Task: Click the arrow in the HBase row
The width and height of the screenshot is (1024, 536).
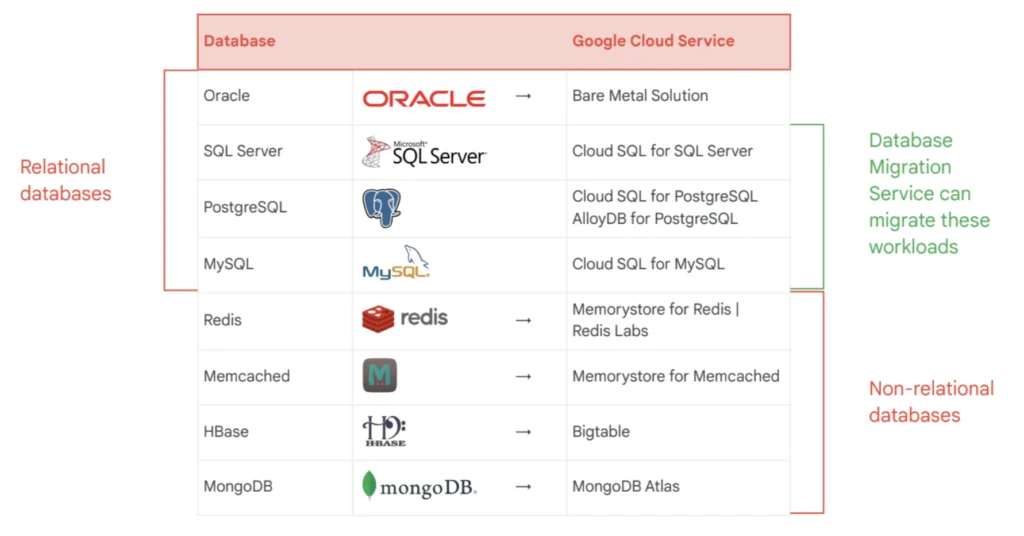Action: pos(523,432)
